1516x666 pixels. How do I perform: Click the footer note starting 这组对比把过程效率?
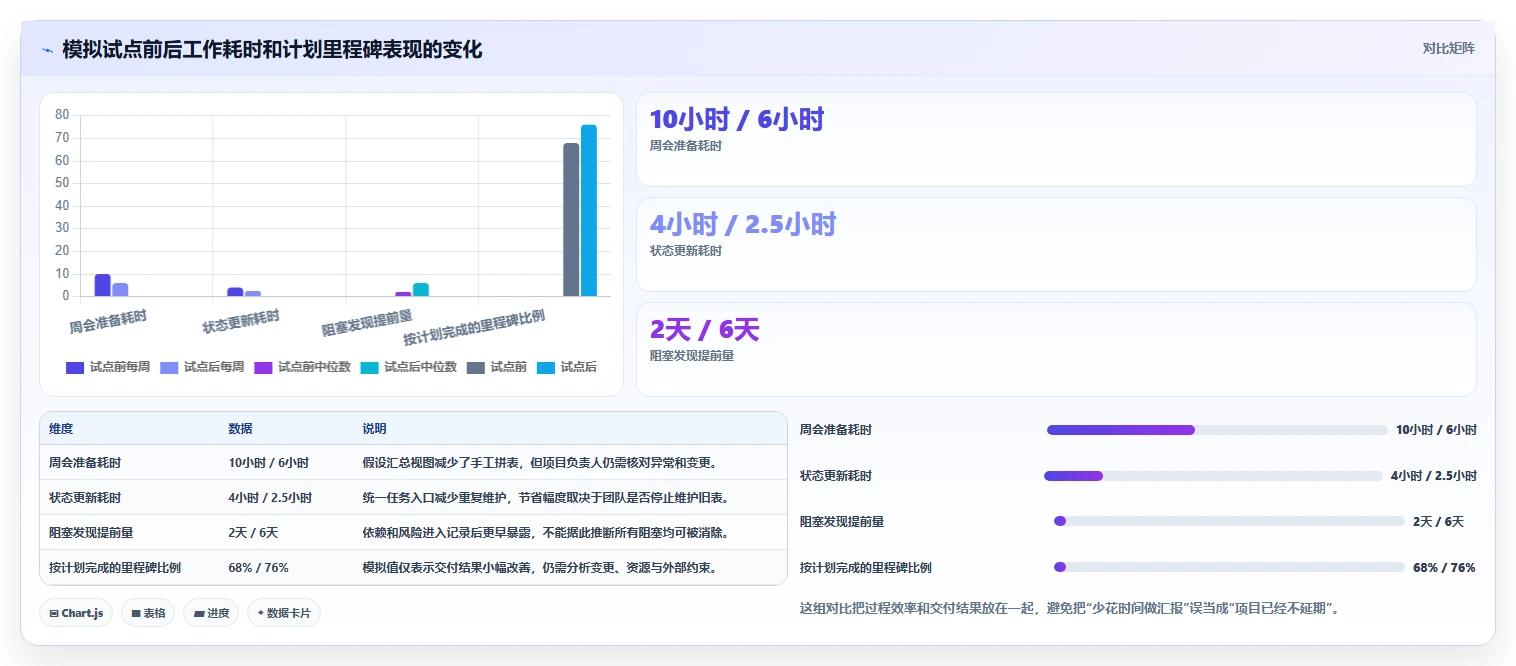[x=1069, y=607]
